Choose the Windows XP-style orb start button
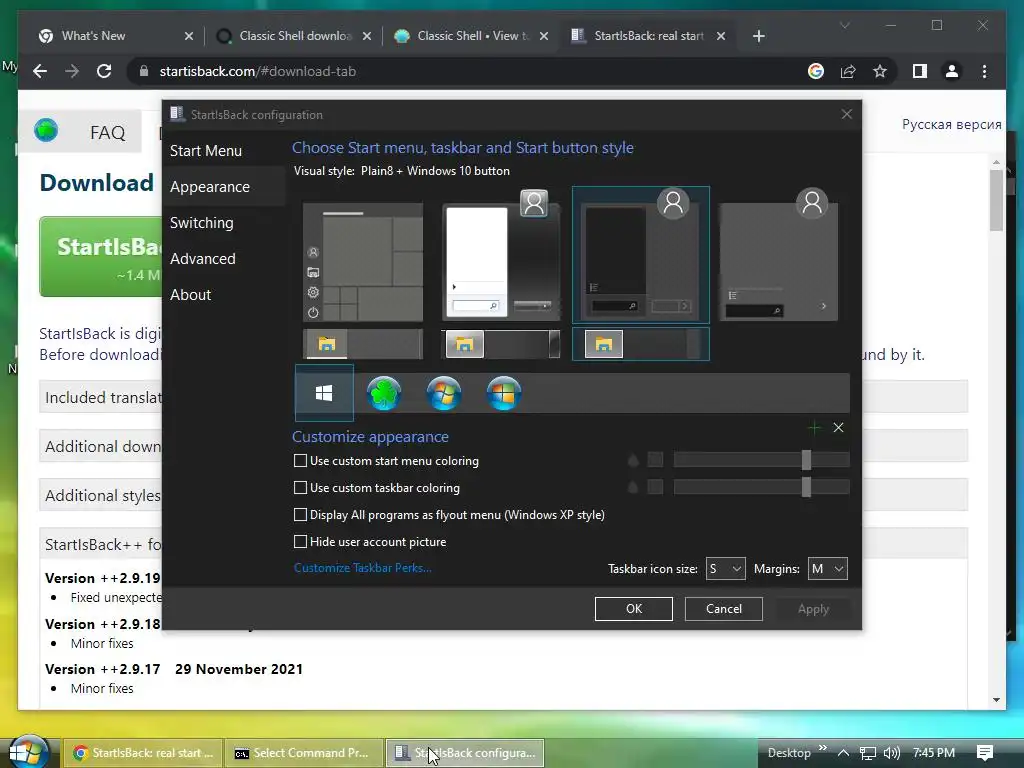This screenshot has width=1024, height=768. tap(504, 393)
